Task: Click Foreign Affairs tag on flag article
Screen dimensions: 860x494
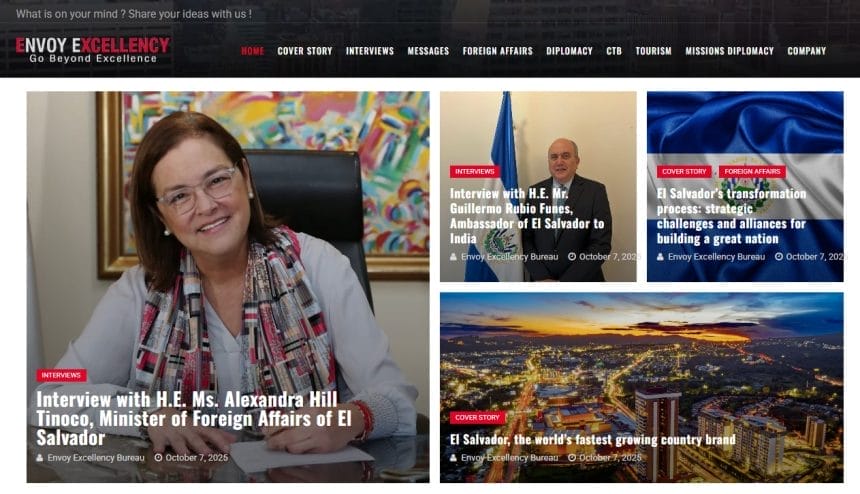Action: [x=752, y=172]
